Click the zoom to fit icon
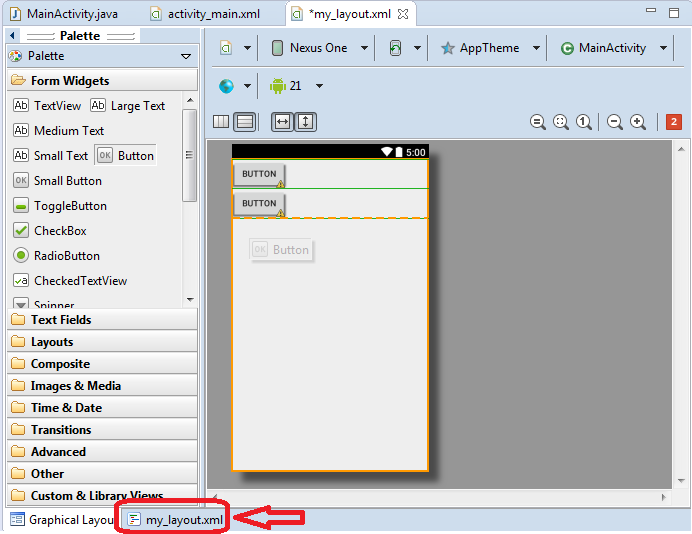The height and width of the screenshot is (534, 692). coord(561,122)
